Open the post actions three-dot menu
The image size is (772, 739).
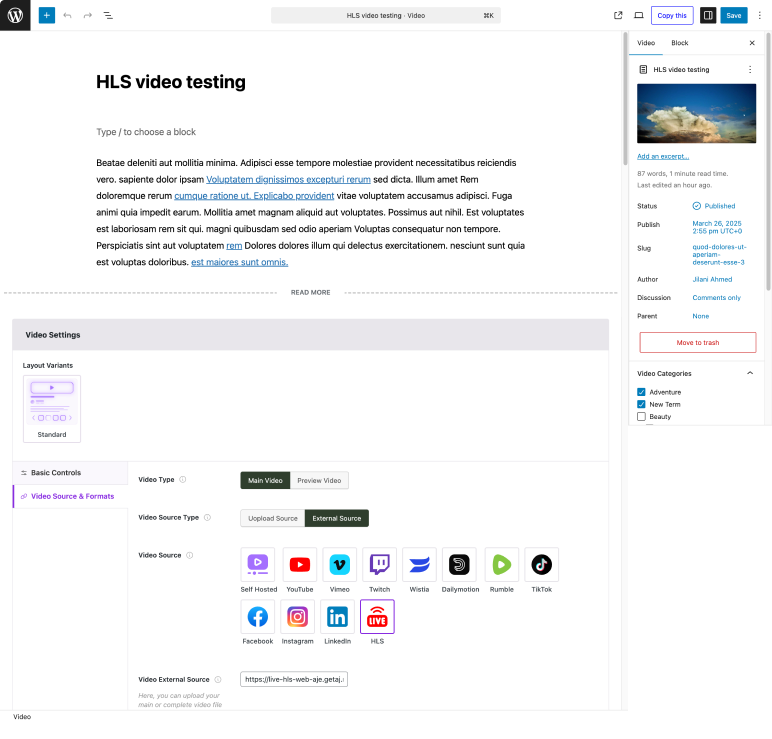pyautogui.click(x=750, y=70)
